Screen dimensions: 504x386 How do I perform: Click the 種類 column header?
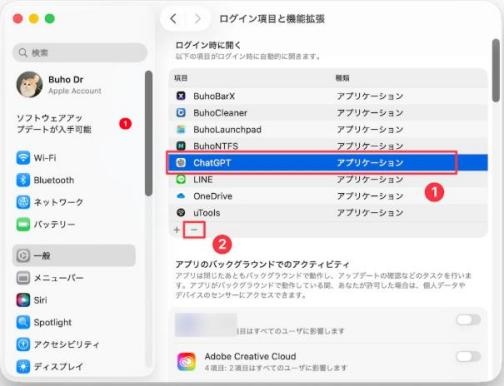tap(342, 78)
